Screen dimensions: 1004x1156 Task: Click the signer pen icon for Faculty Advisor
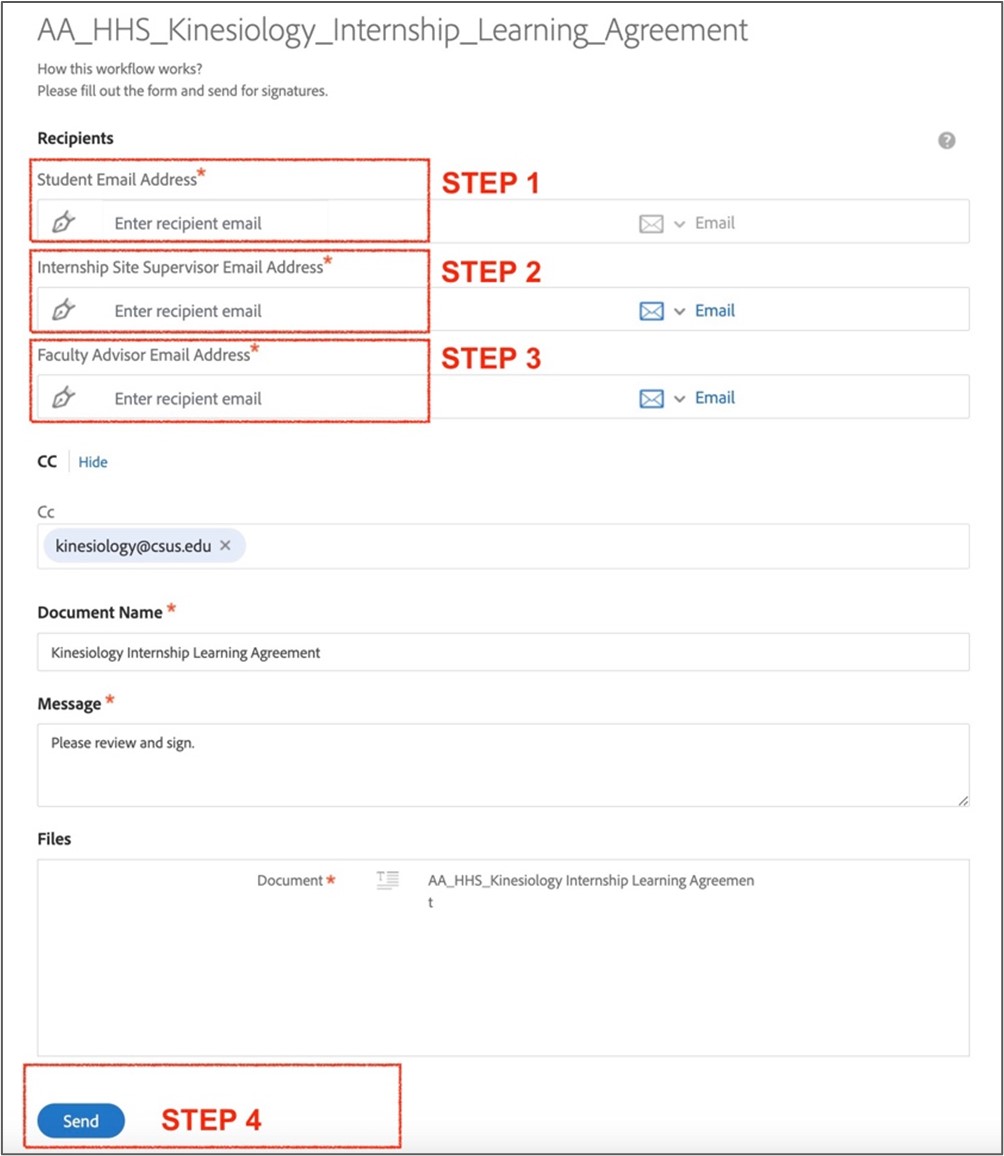(63, 397)
